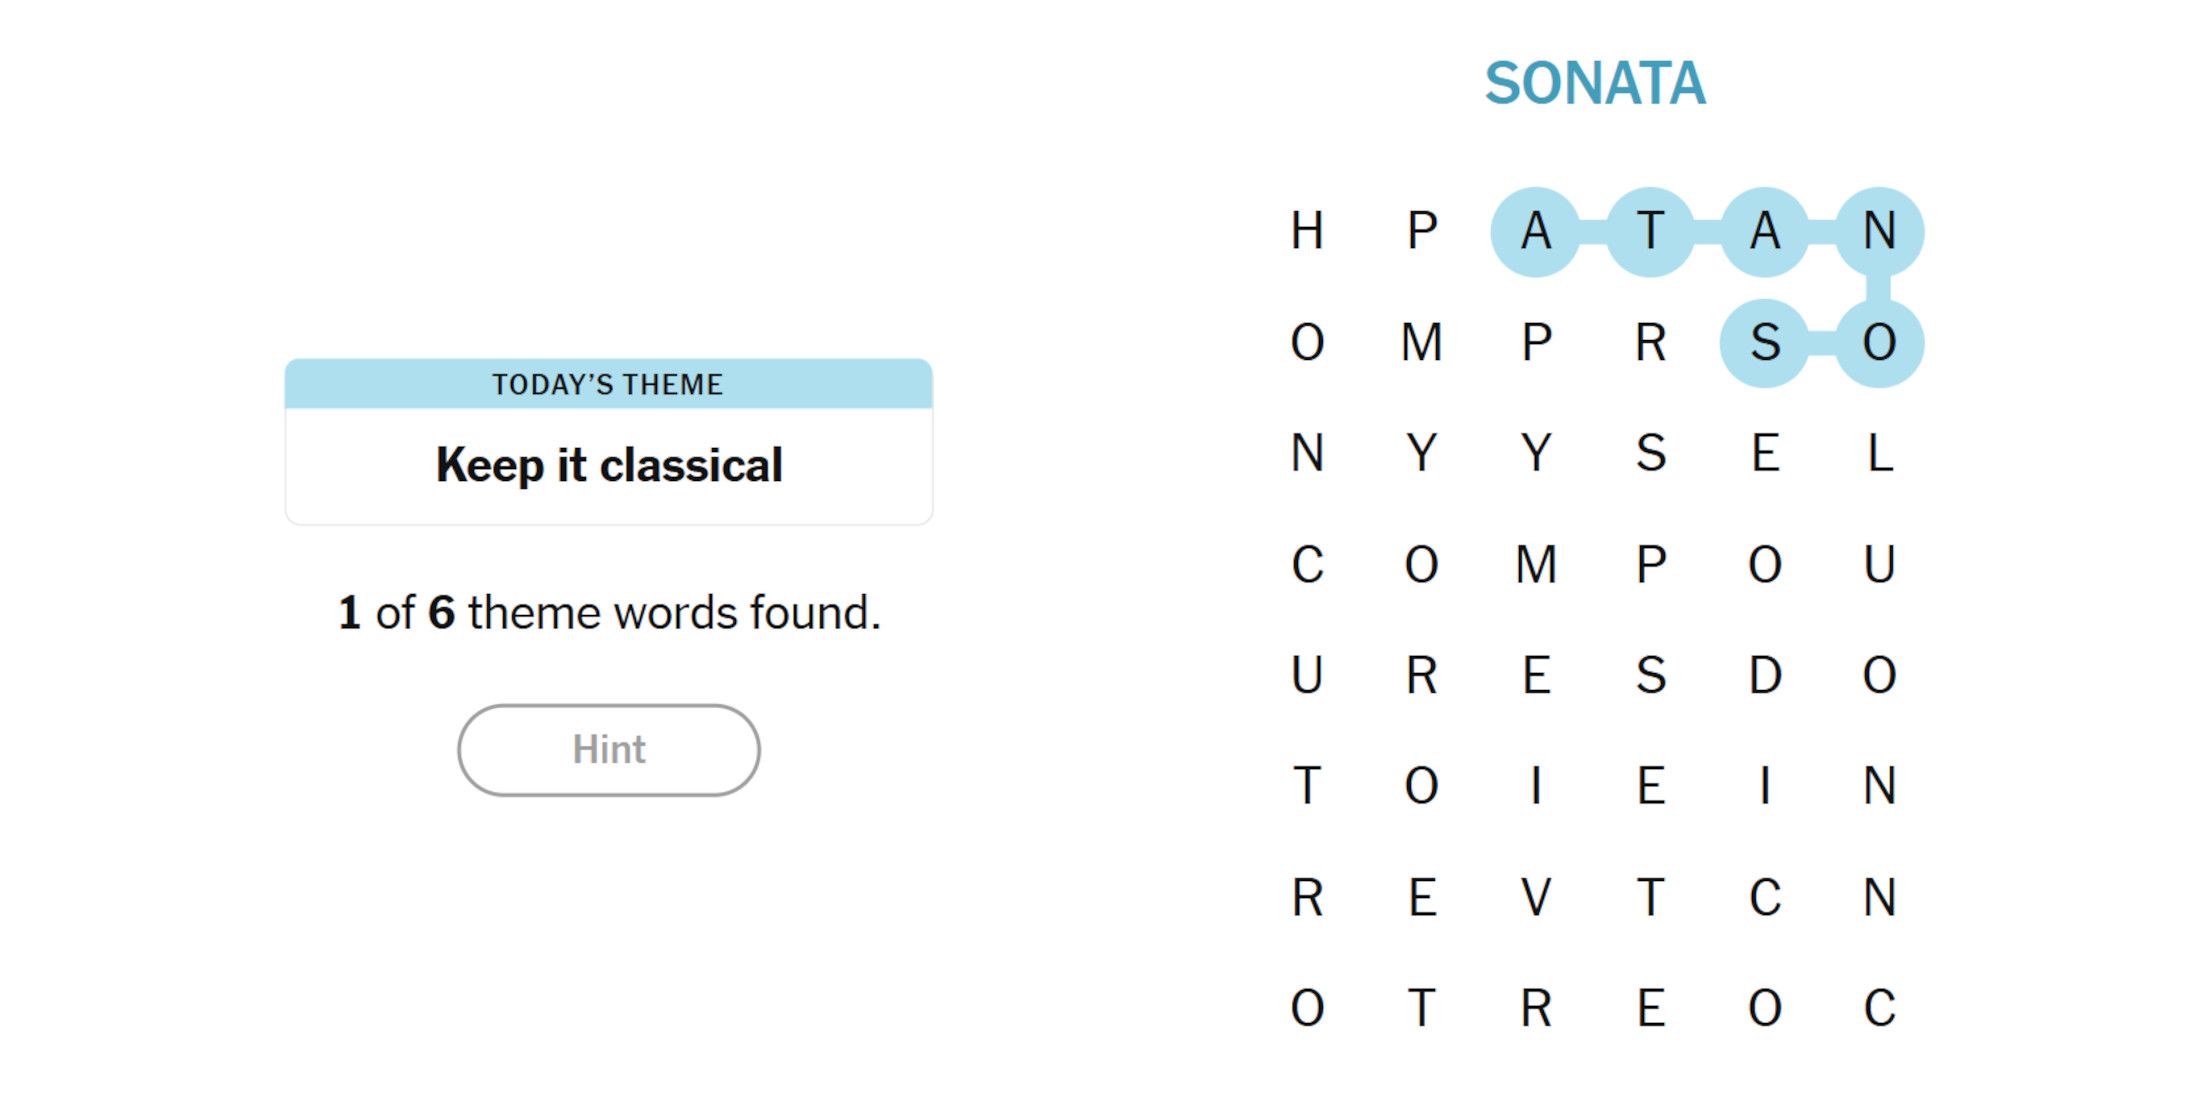Click the highlighted S of SONATA
This screenshot has height=1100, width=2200.
(x=1765, y=343)
